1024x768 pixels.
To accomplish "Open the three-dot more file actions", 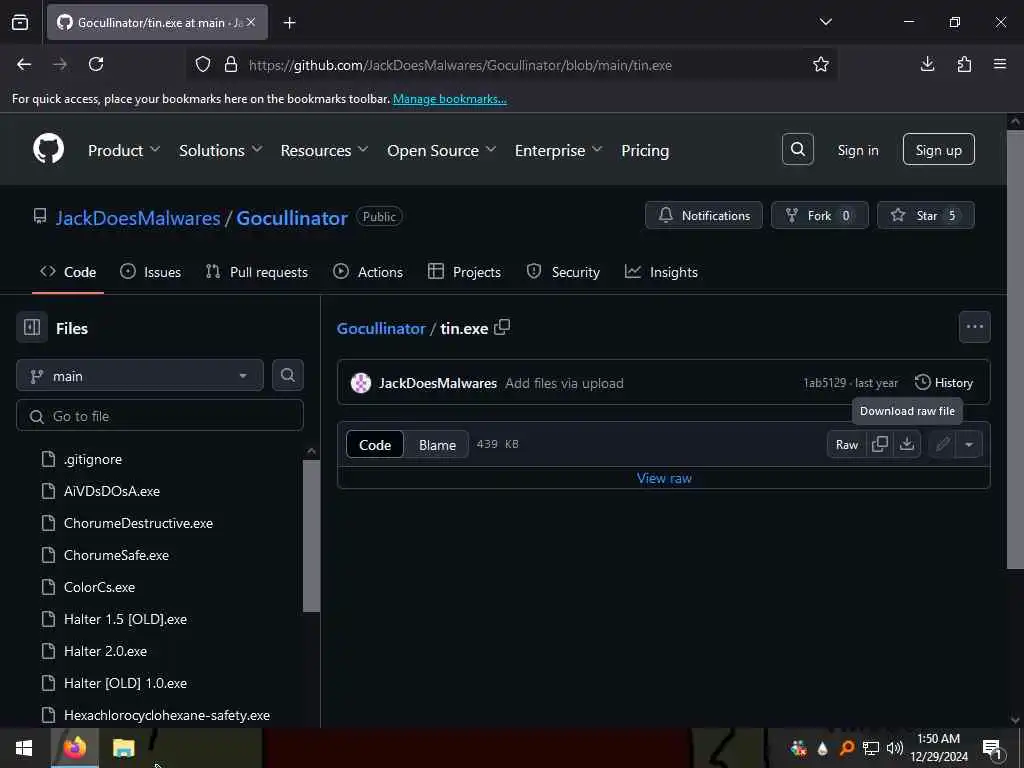I will (974, 327).
